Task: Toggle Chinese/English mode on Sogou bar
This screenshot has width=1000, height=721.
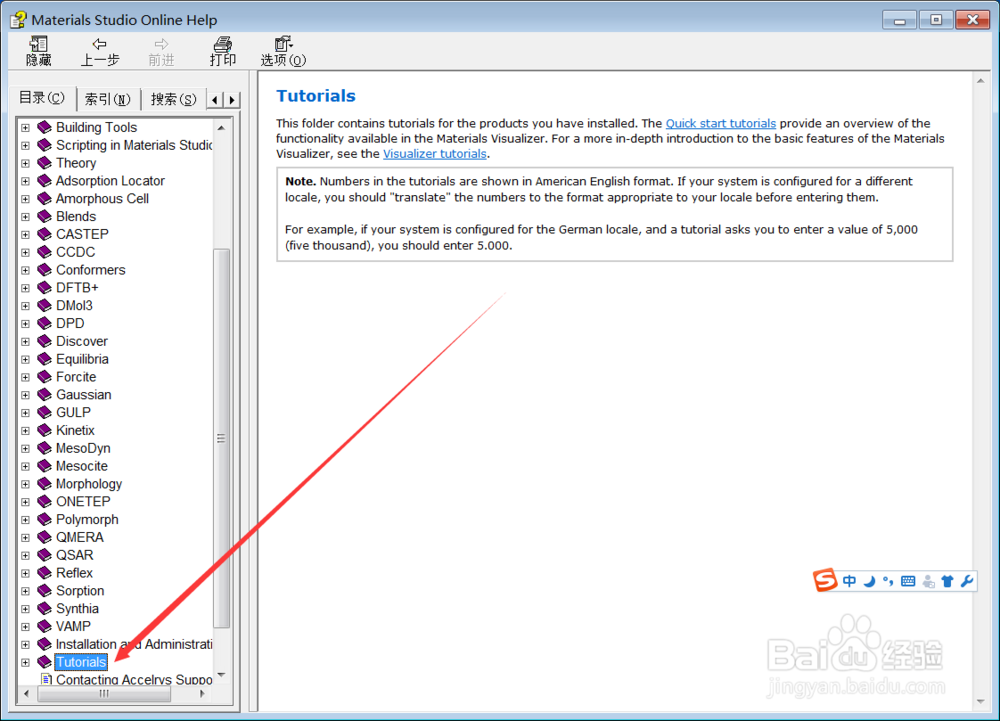Action: pyautogui.click(x=849, y=581)
